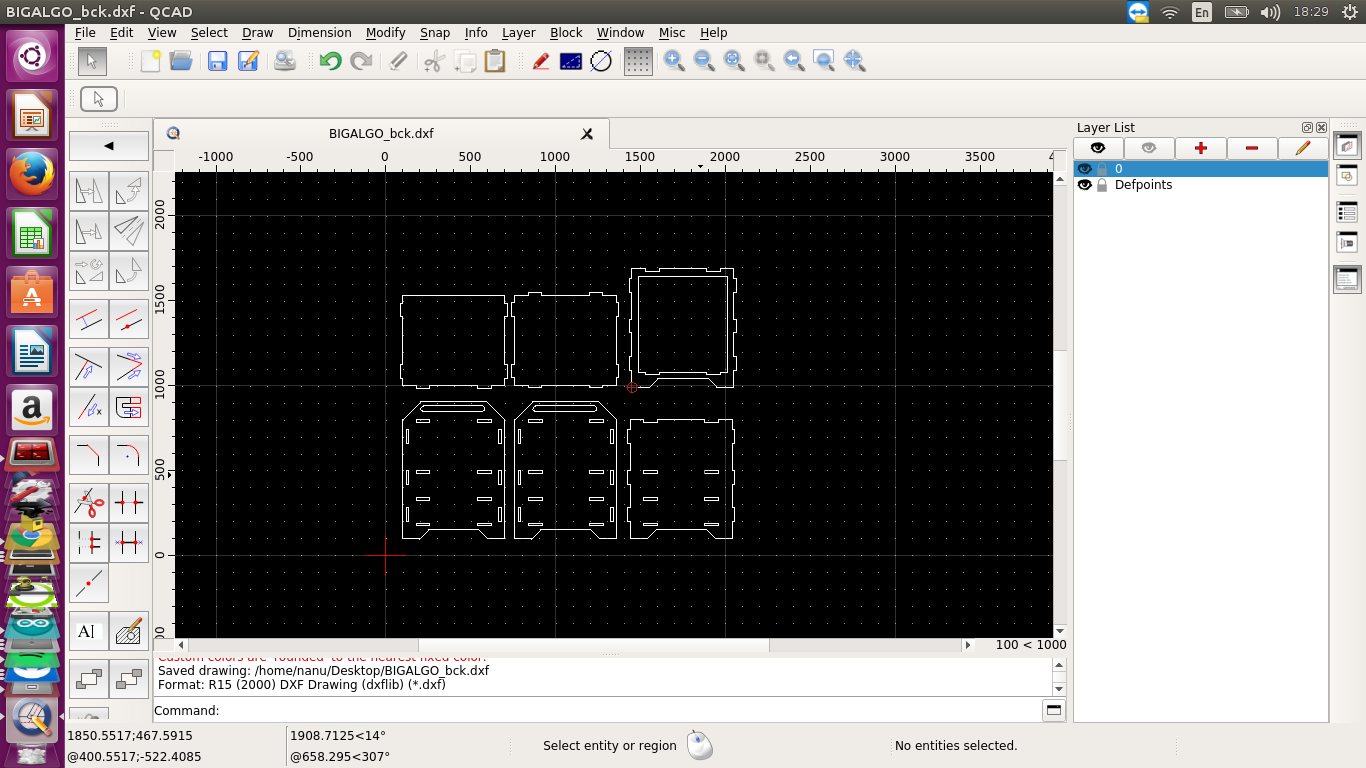Open the Modify menu

(x=385, y=32)
